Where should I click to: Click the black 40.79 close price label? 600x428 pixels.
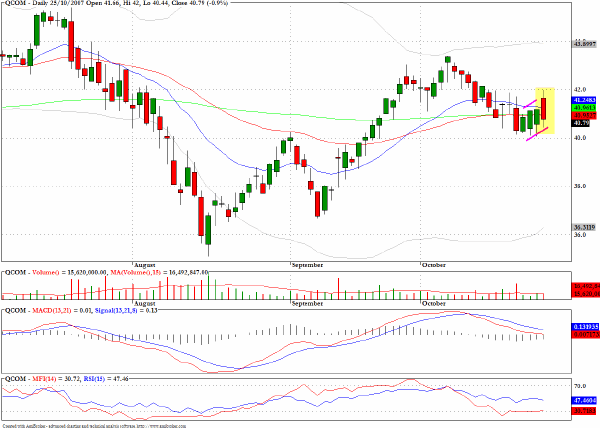pyautogui.click(x=581, y=123)
